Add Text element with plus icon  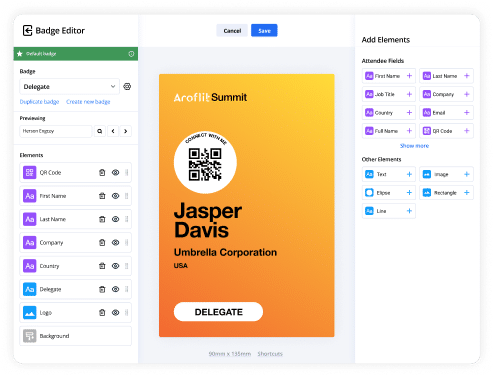[x=409, y=174]
